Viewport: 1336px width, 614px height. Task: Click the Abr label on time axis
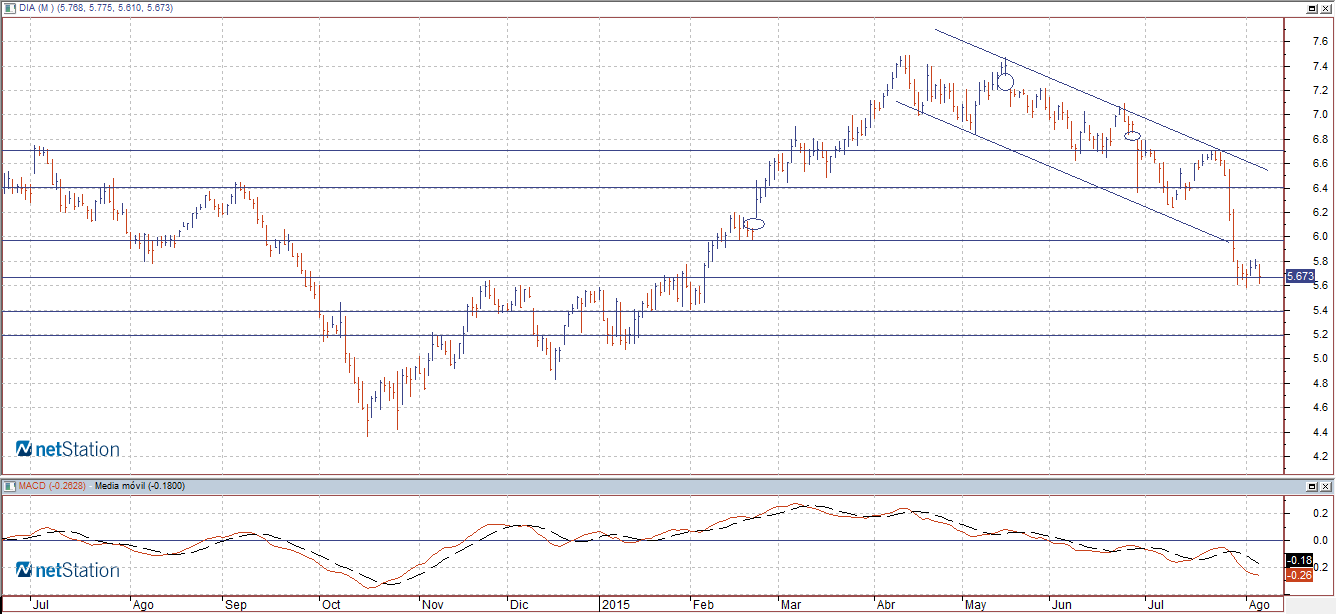tap(886, 605)
